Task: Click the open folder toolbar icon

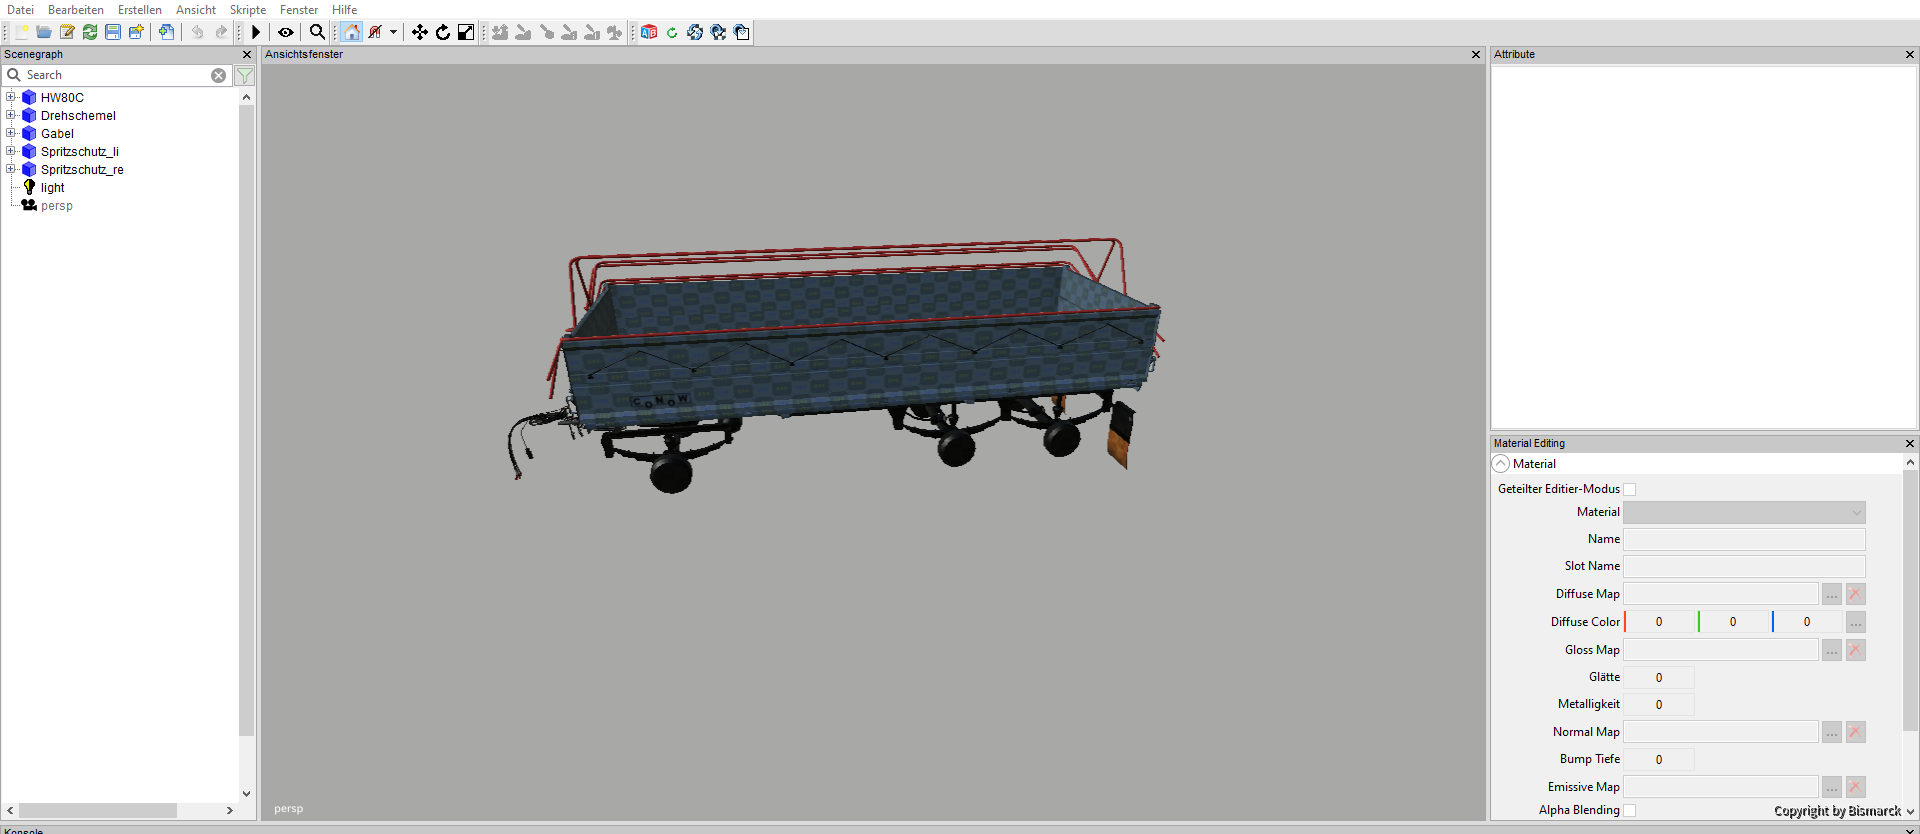Action: pos(44,32)
